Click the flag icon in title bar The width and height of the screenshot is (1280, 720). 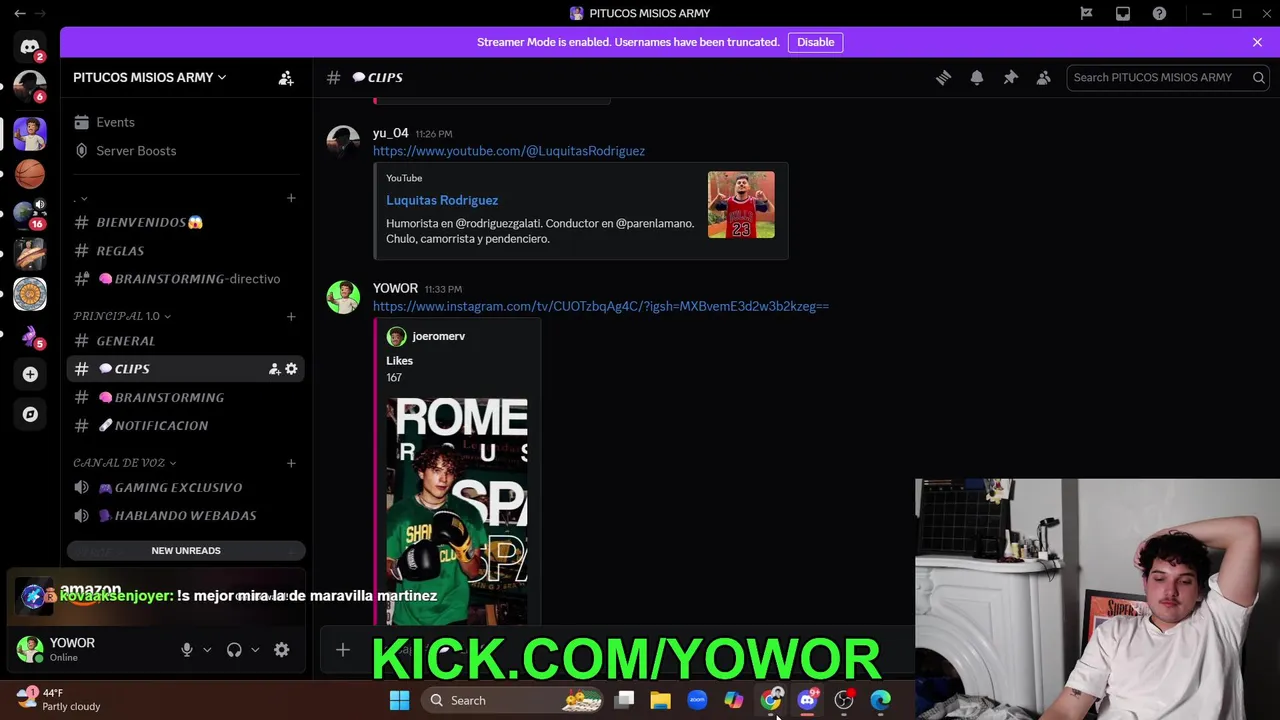(1086, 13)
